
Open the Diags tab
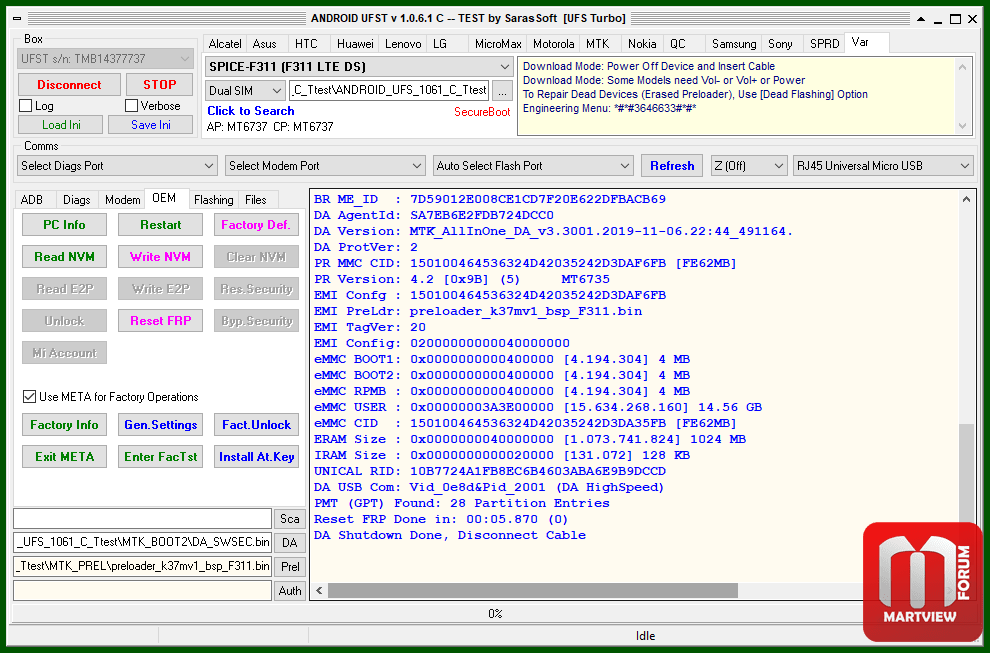[x=76, y=200]
